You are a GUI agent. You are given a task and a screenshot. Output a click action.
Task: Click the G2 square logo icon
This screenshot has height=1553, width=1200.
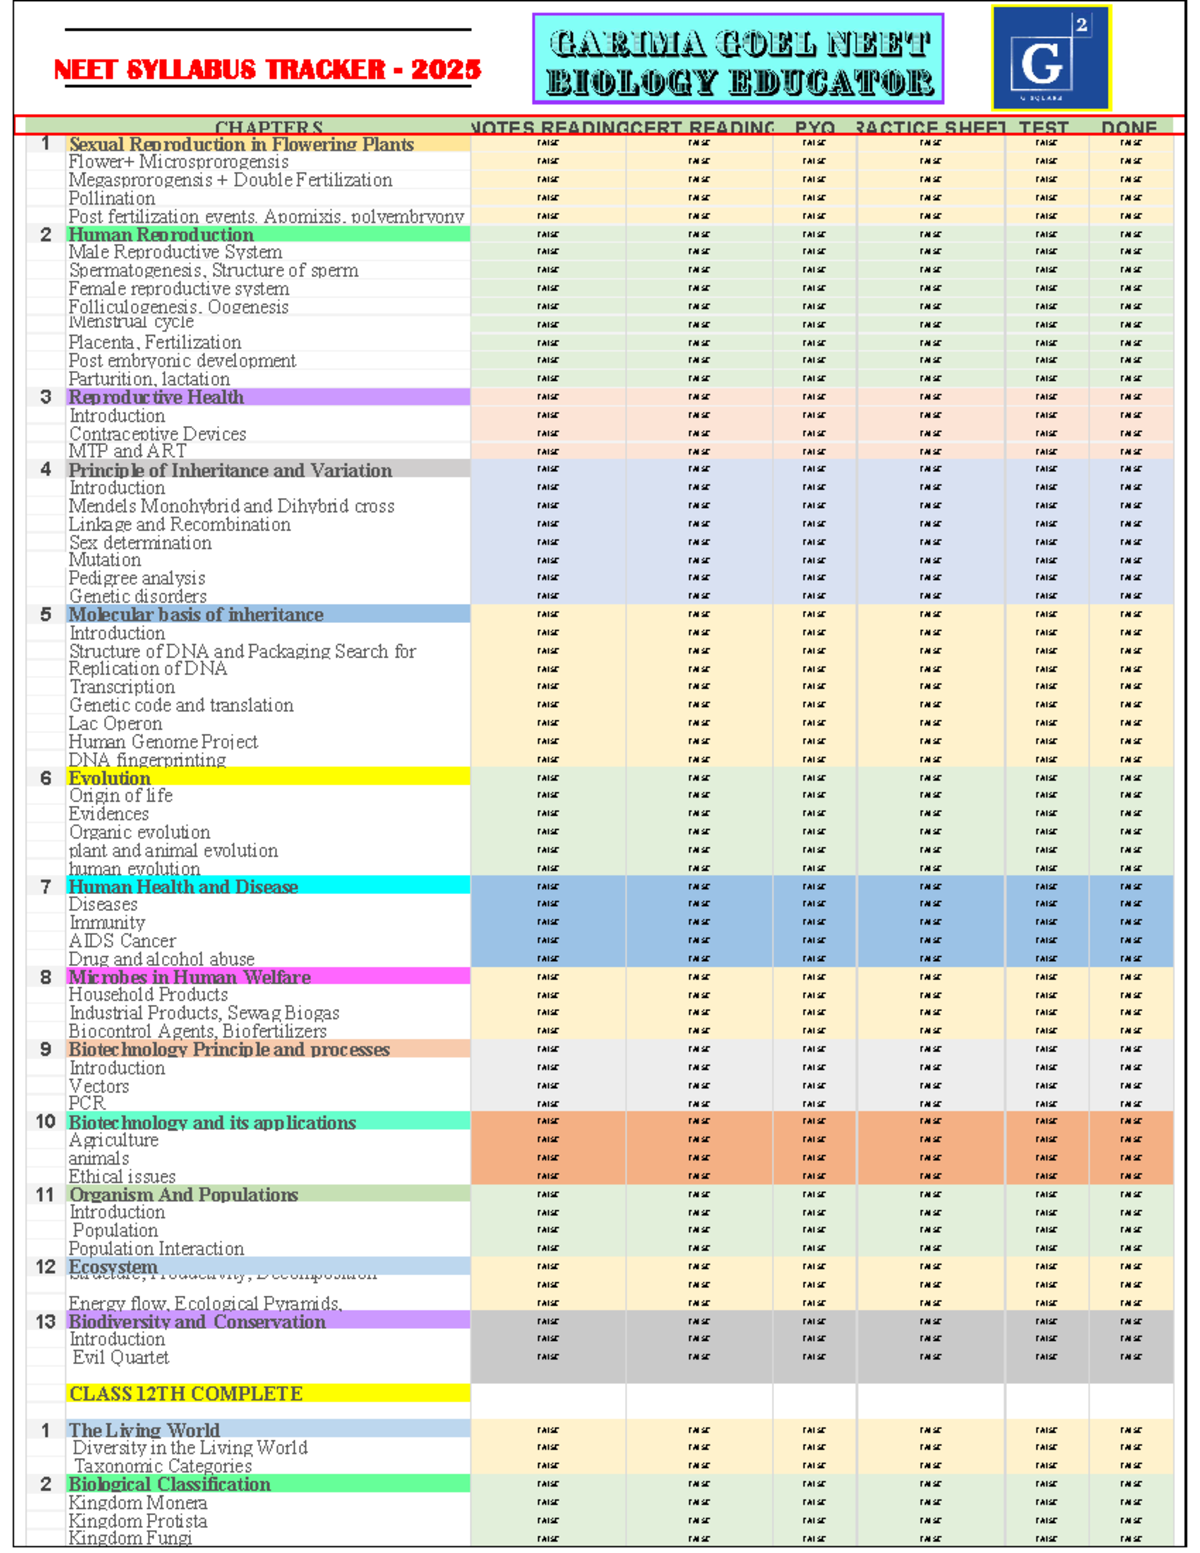click(1050, 58)
